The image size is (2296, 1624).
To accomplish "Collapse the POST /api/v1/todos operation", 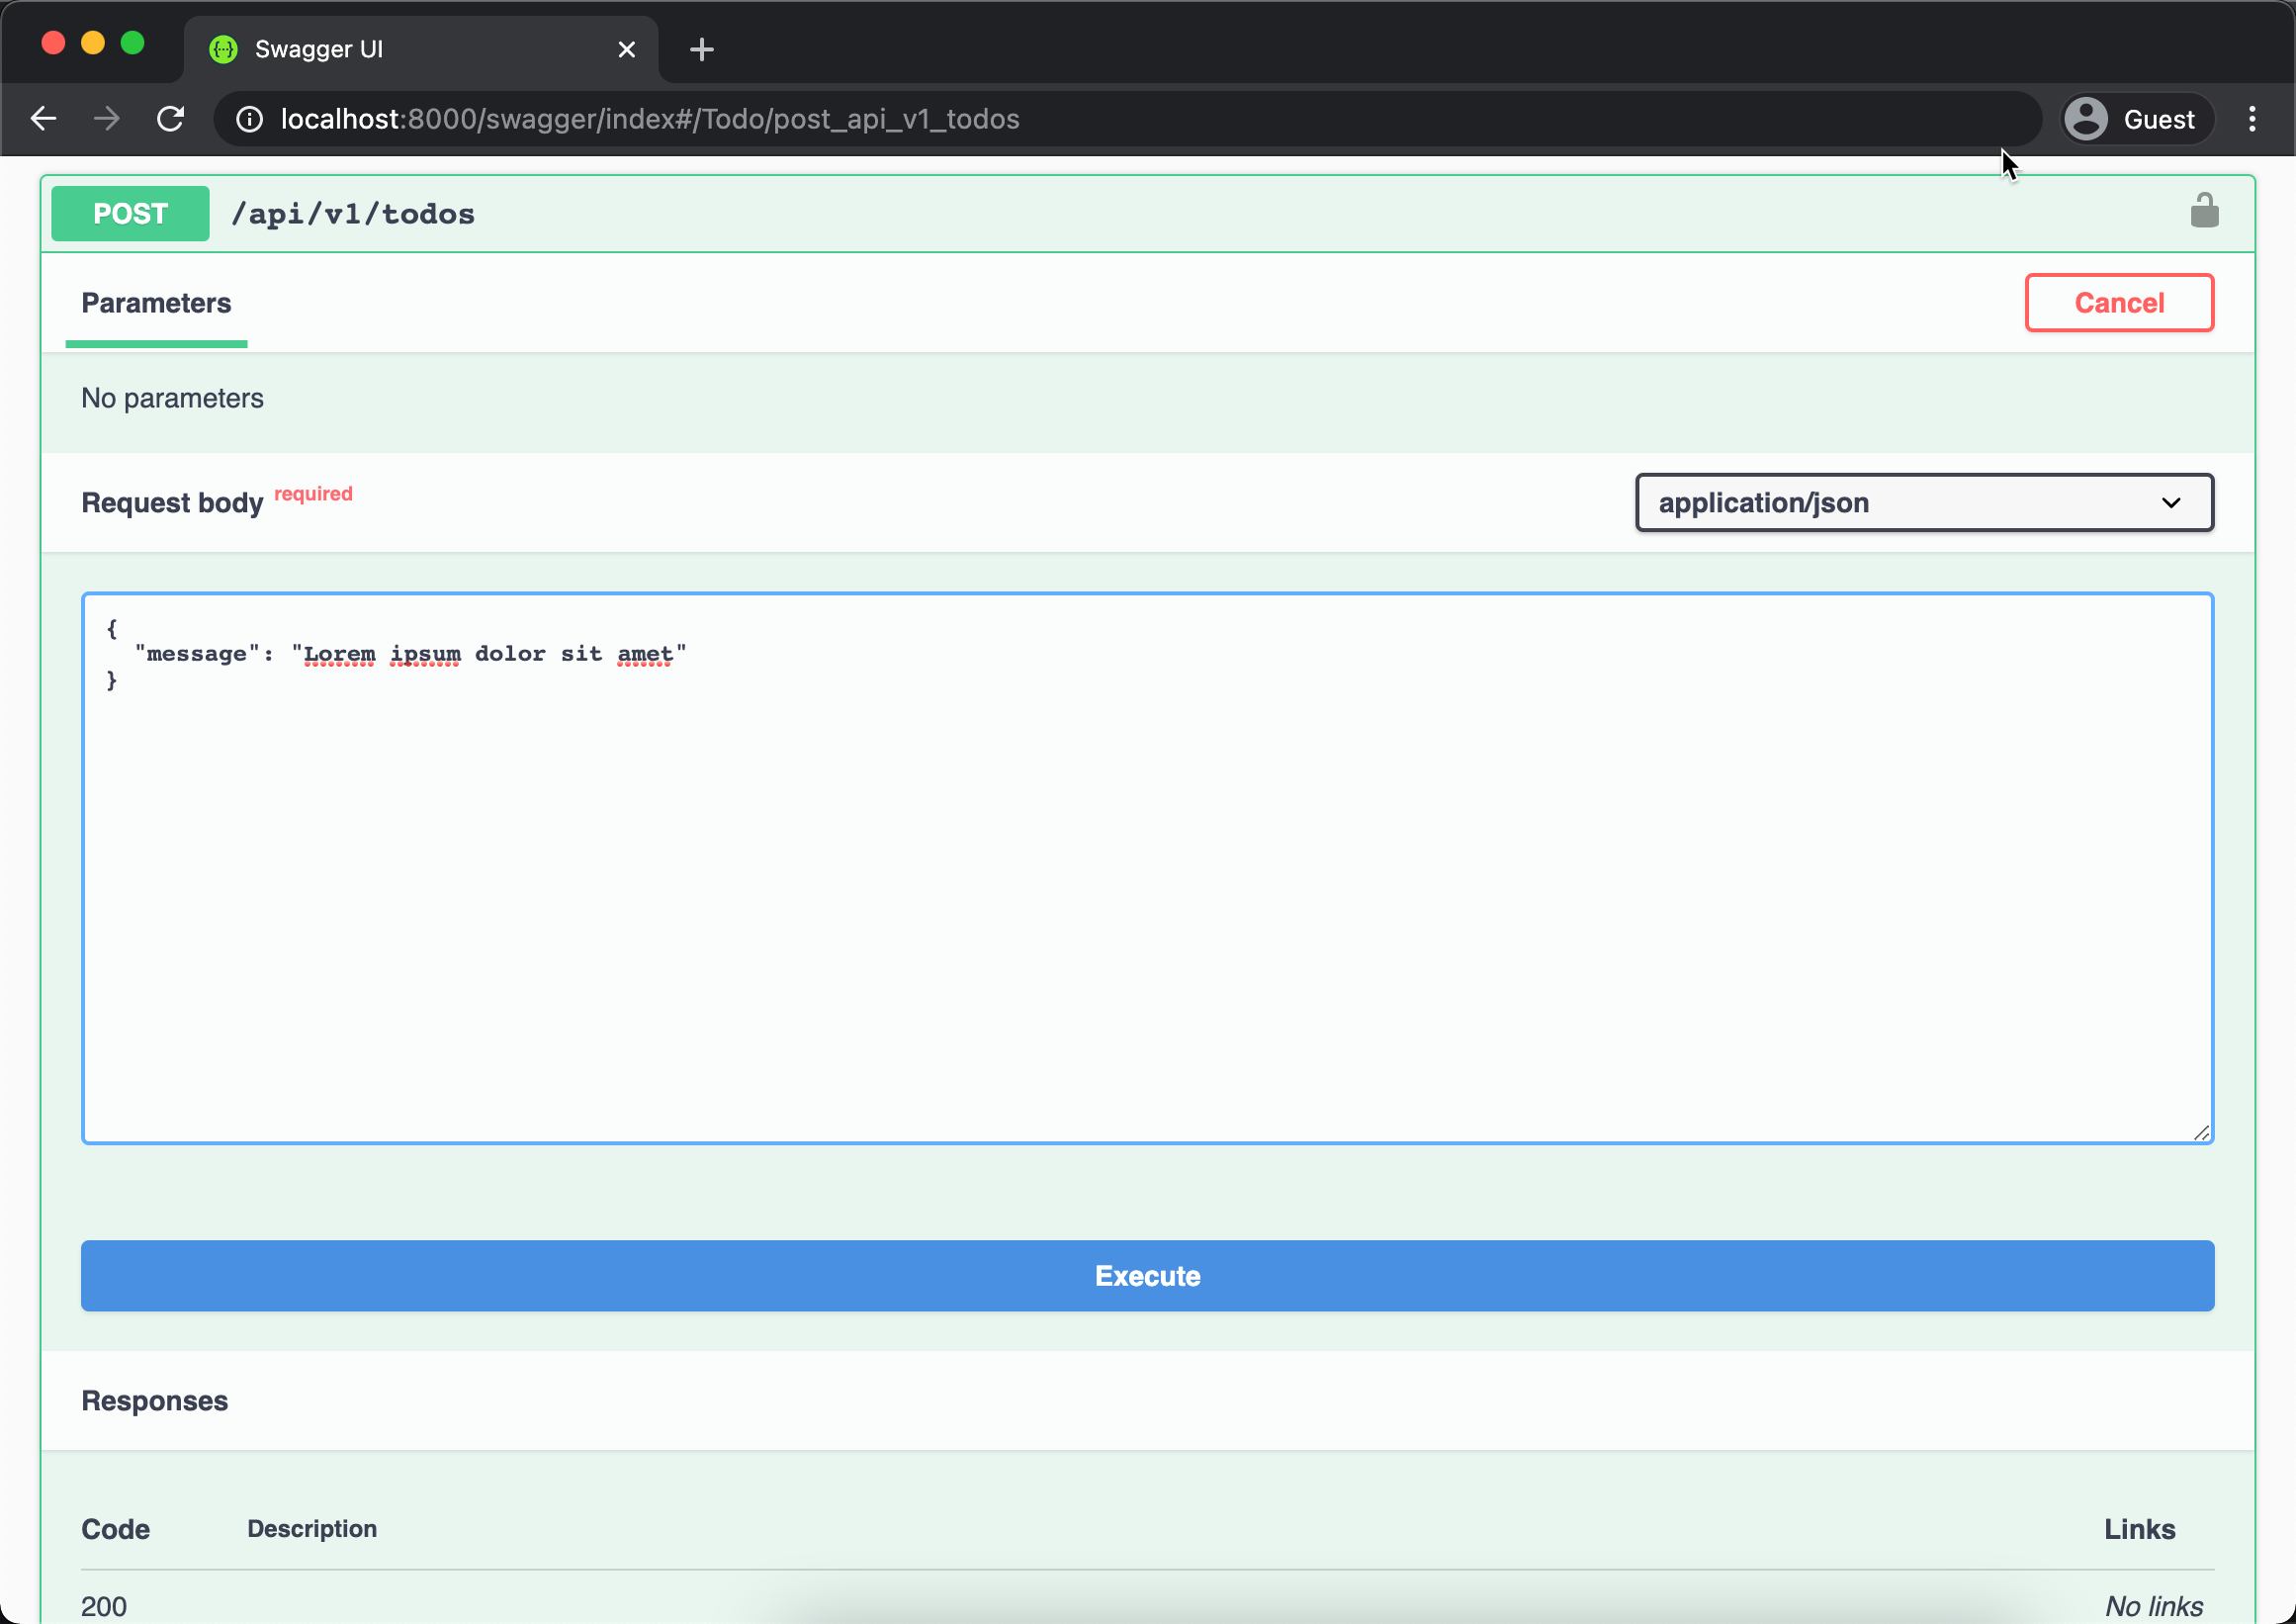I will point(1148,213).
